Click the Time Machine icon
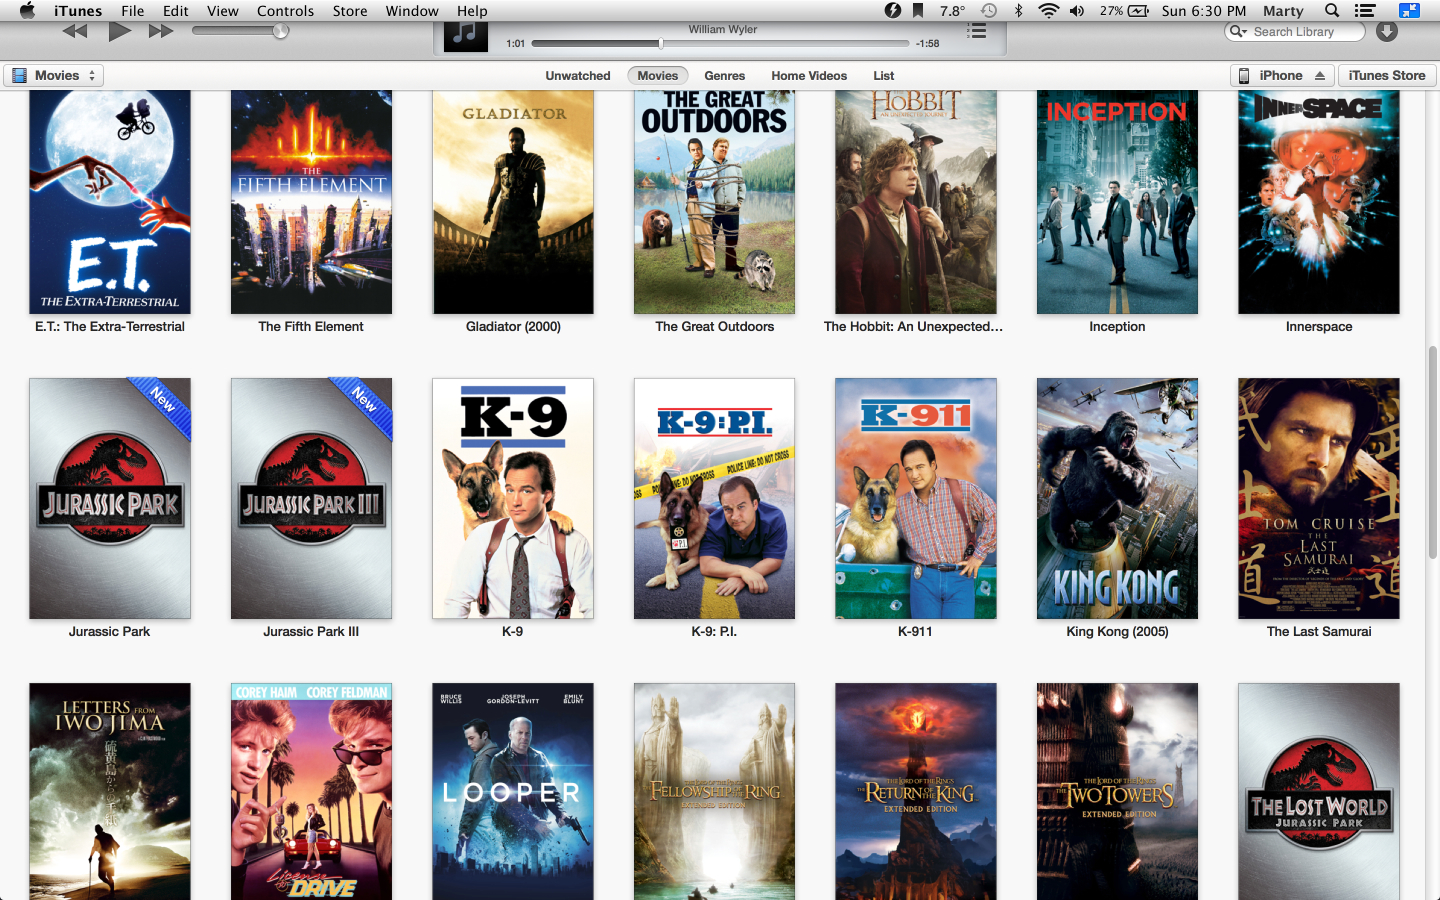Screen dimensions: 1440x900 coord(988,11)
